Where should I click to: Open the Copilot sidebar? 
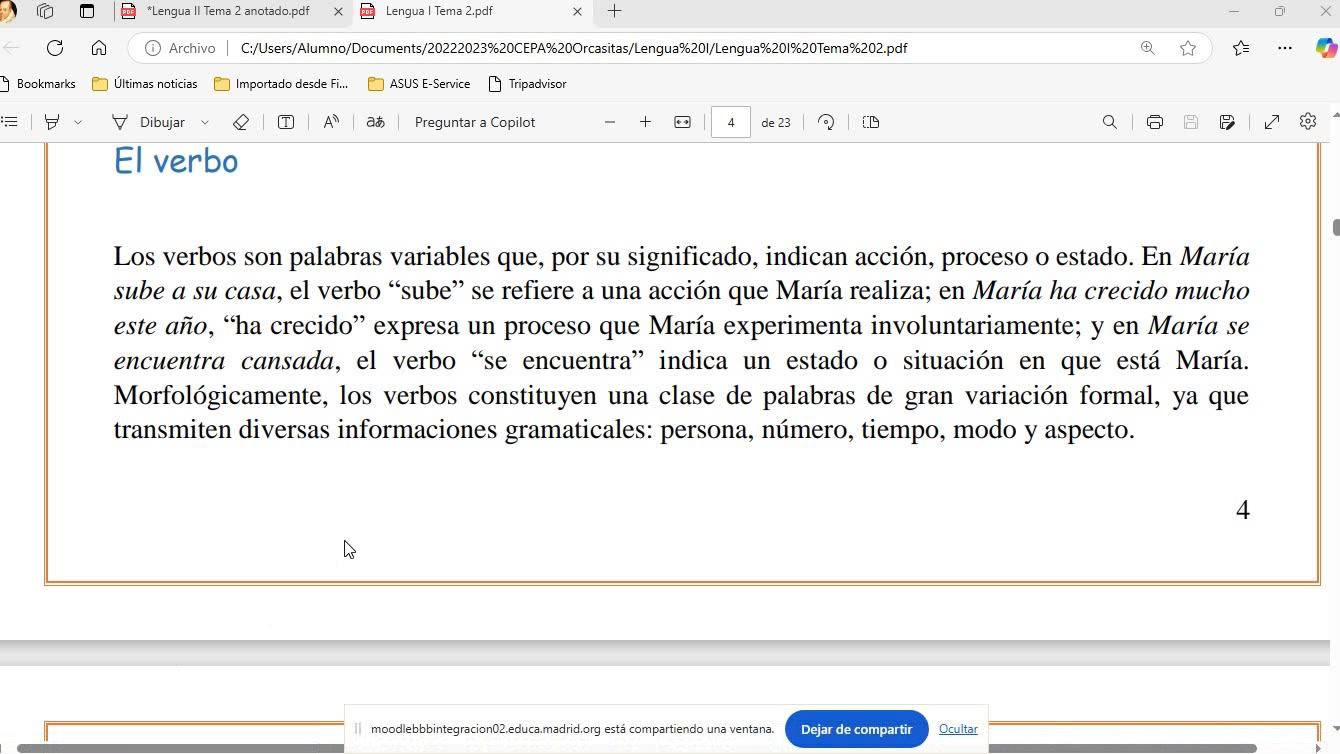click(1326, 48)
